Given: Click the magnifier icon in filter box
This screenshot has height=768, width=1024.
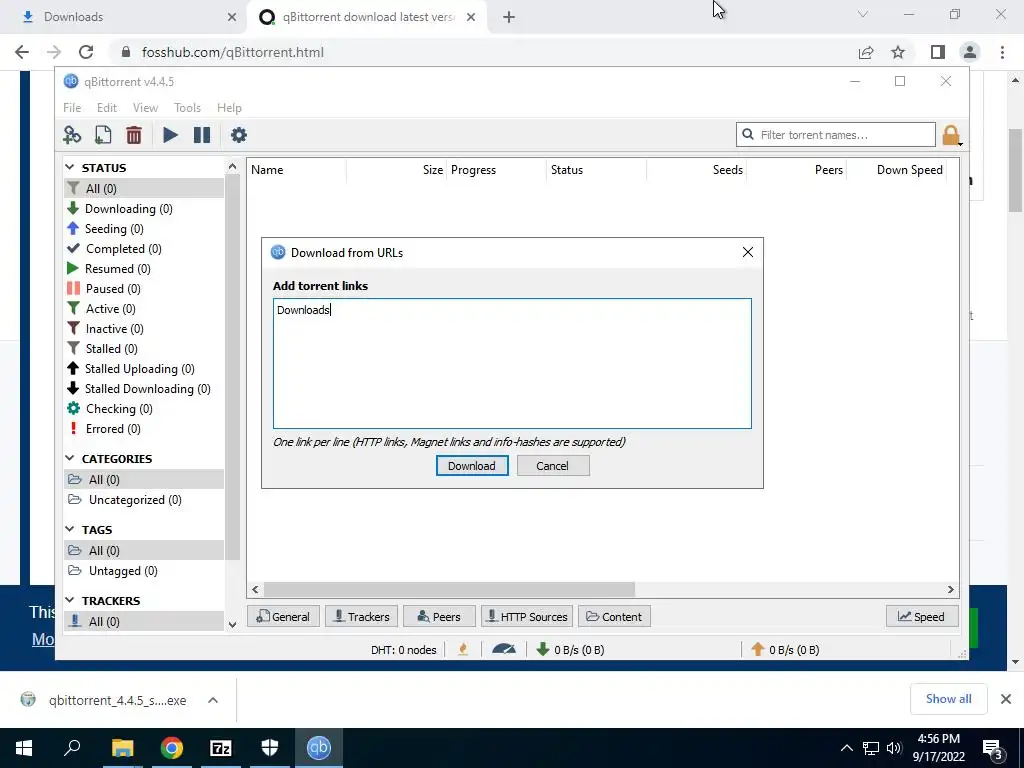Looking at the screenshot, I should (x=748, y=135).
